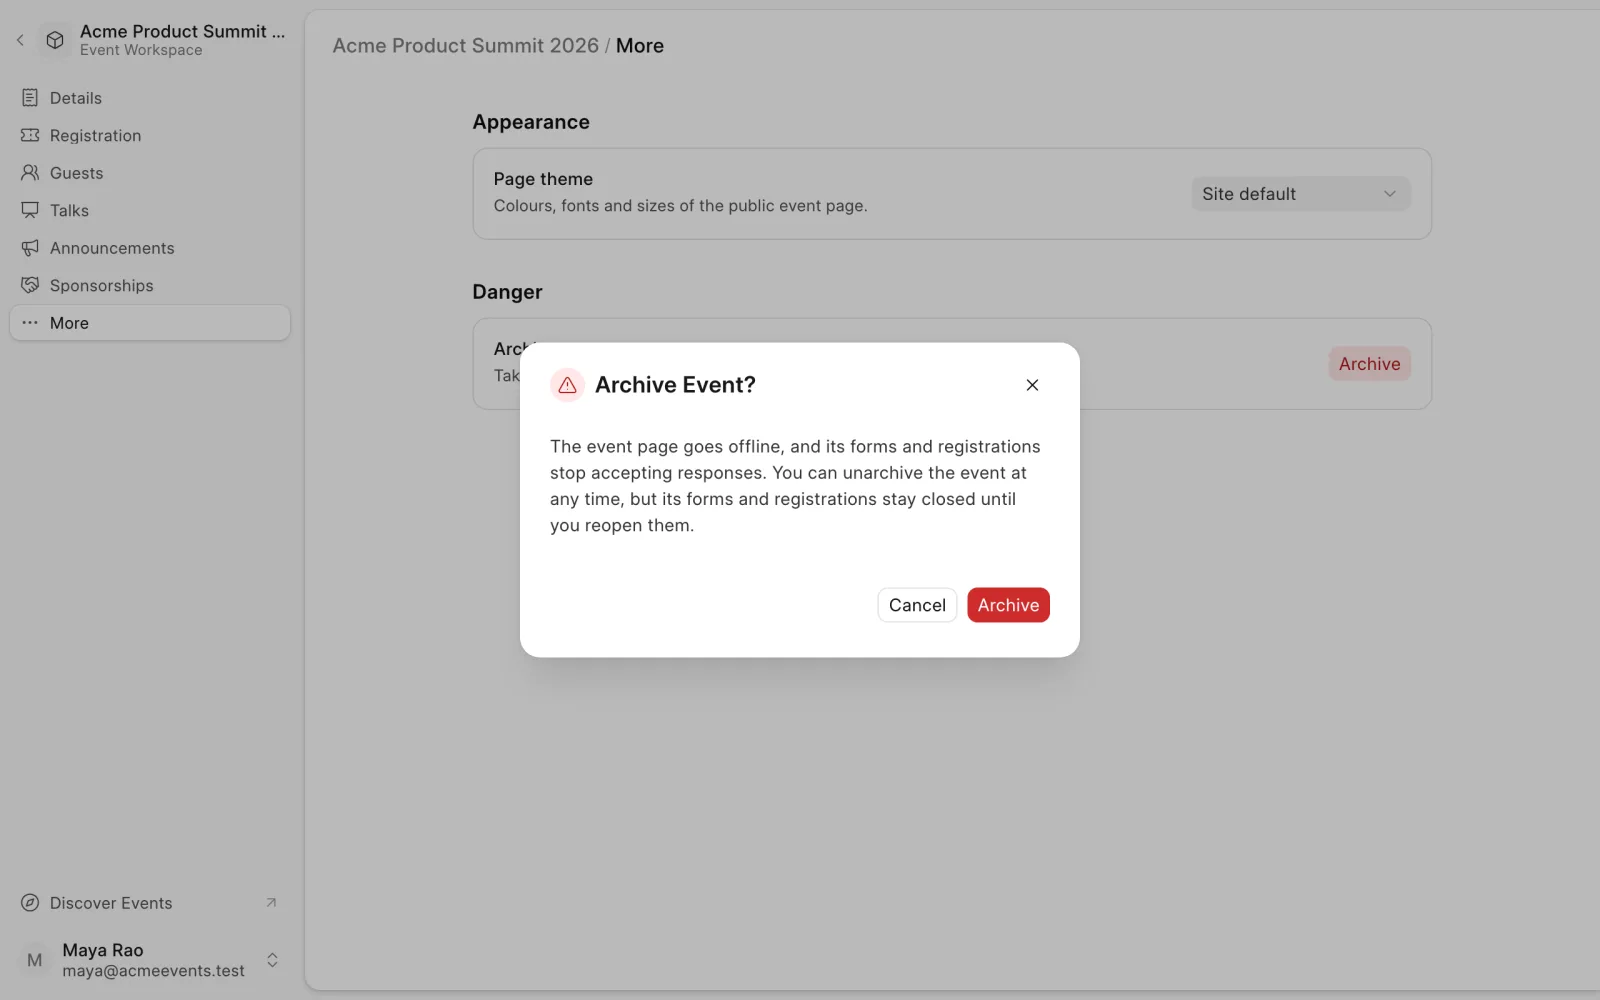Image resolution: width=1600 pixels, height=1000 pixels.
Task: Click the Danger section heading
Action: 507,292
